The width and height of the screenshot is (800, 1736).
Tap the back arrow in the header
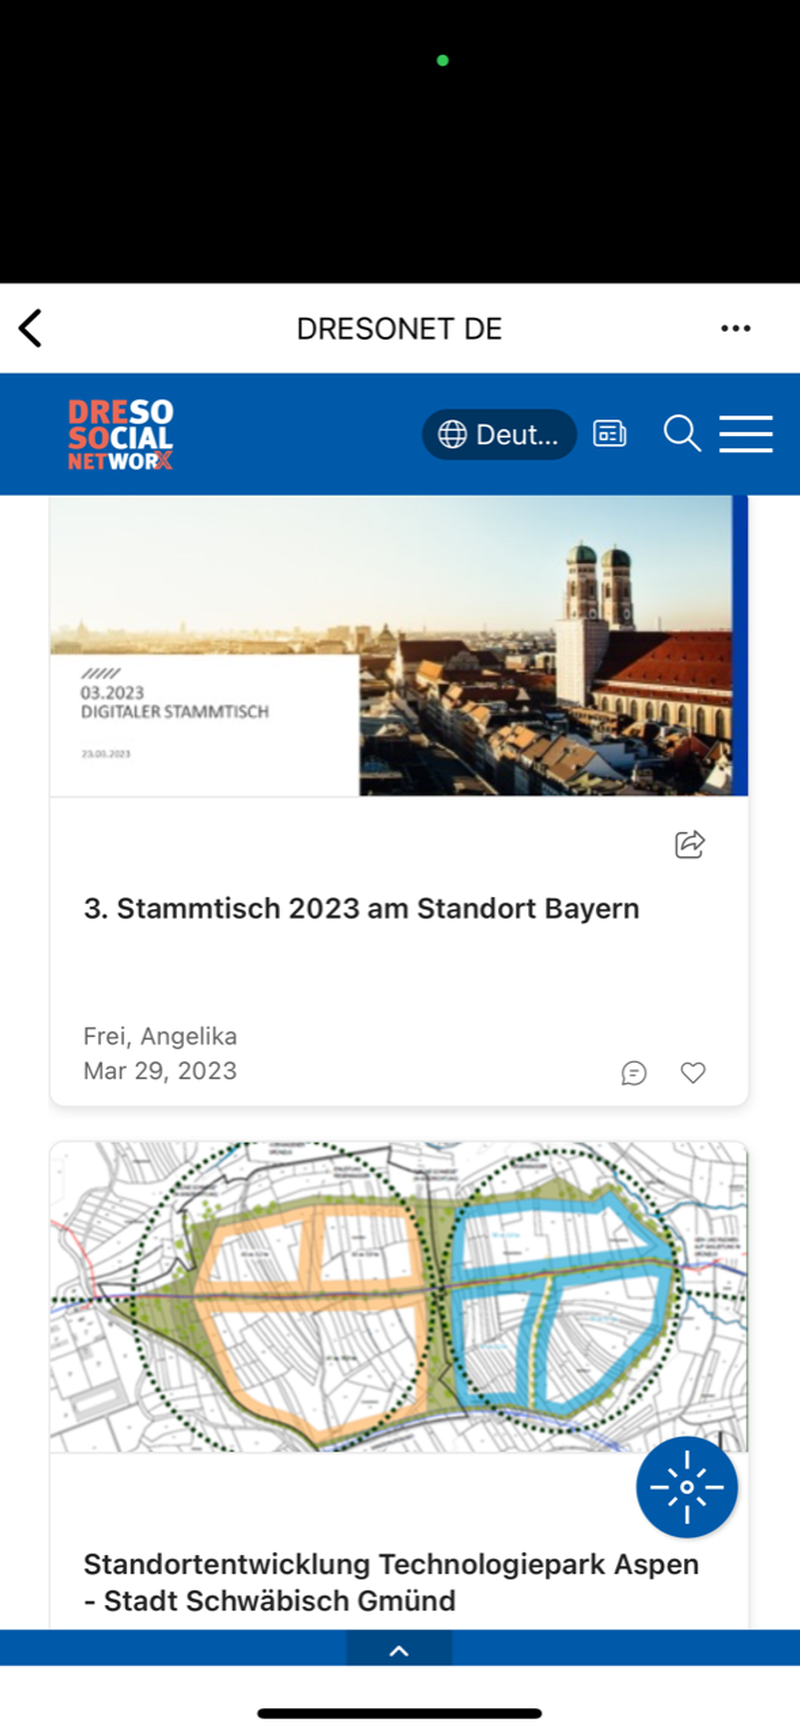pos(31,328)
